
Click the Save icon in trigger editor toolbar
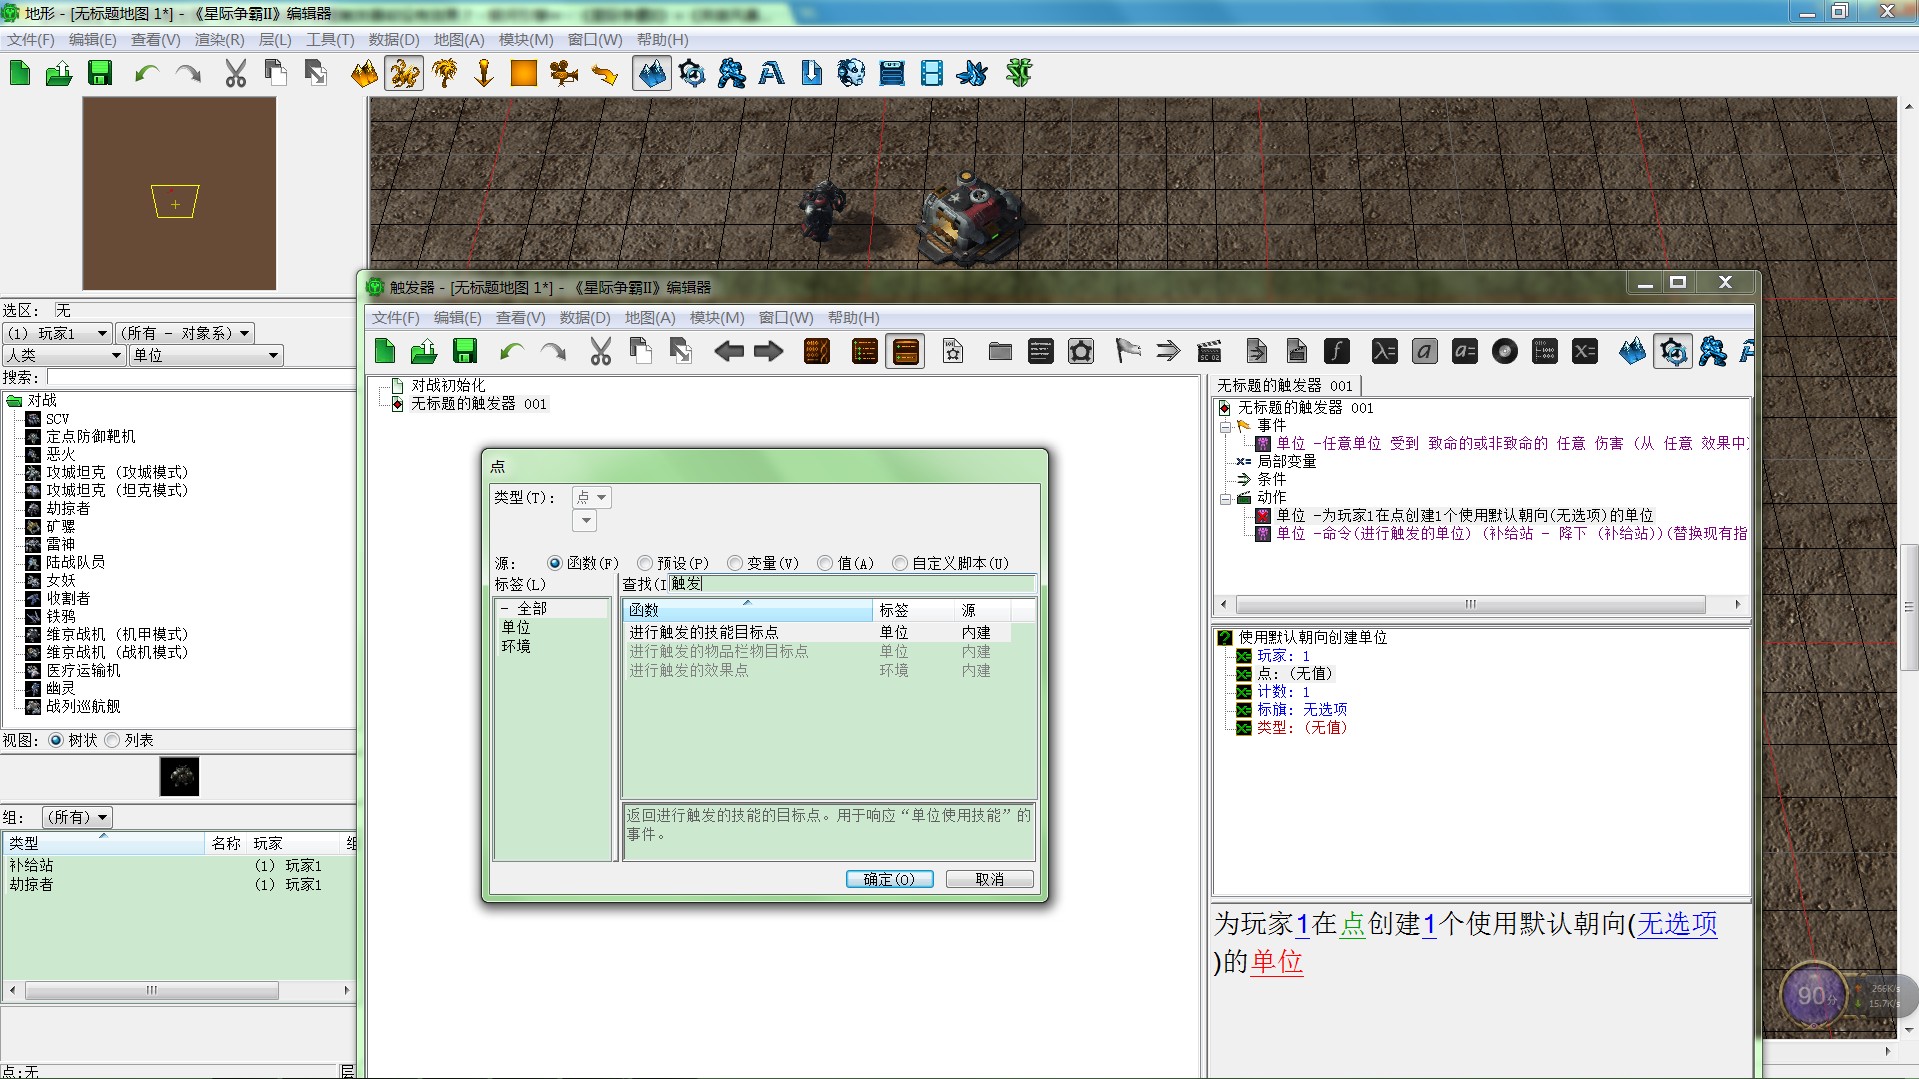(465, 351)
